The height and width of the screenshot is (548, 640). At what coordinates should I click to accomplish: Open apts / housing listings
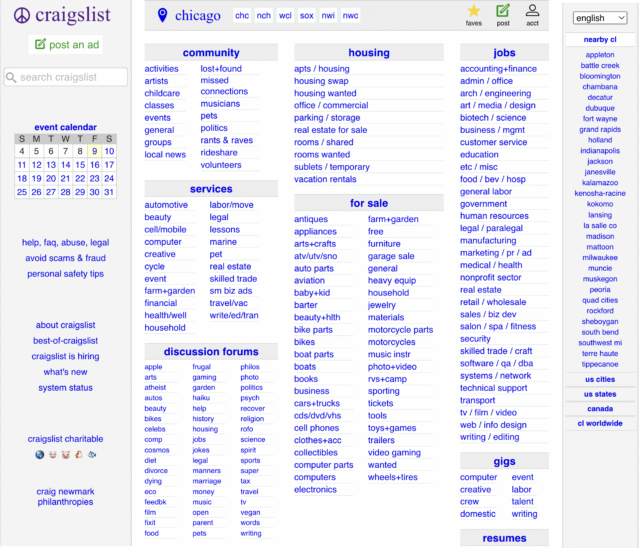[322, 69]
